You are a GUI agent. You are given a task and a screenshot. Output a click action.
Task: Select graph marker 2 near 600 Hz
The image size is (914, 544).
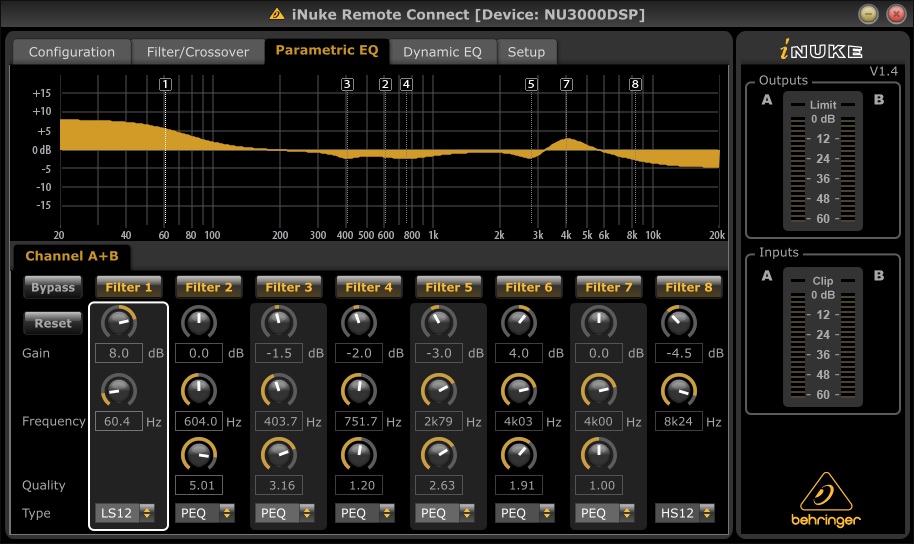(x=385, y=85)
